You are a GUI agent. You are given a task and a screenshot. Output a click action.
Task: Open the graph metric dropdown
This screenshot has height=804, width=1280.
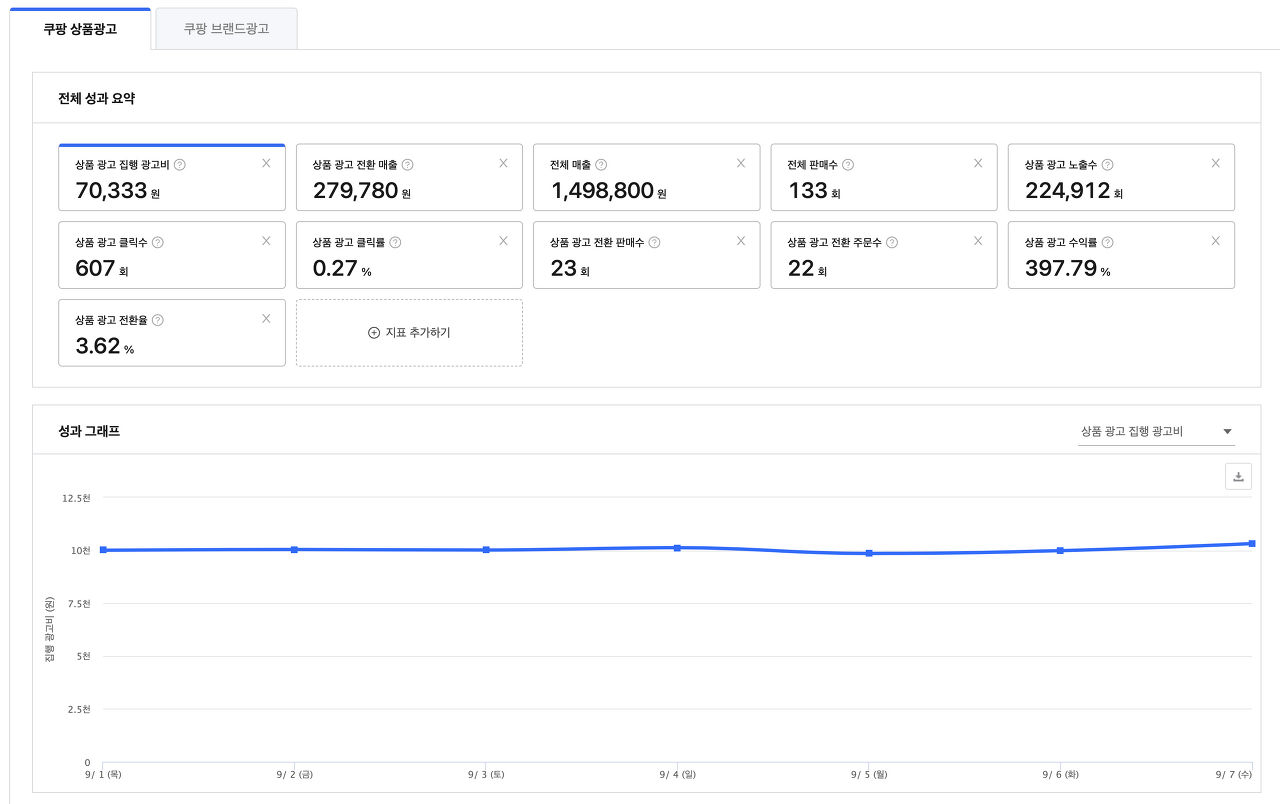coord(1156,432)
